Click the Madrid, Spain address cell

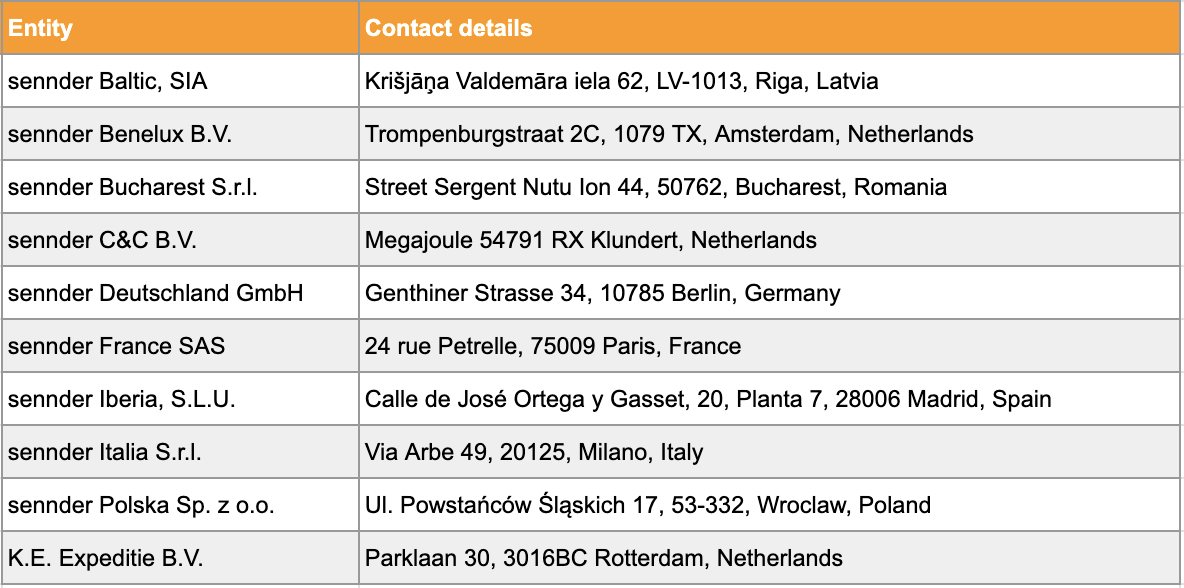click(x=771, y=398)
